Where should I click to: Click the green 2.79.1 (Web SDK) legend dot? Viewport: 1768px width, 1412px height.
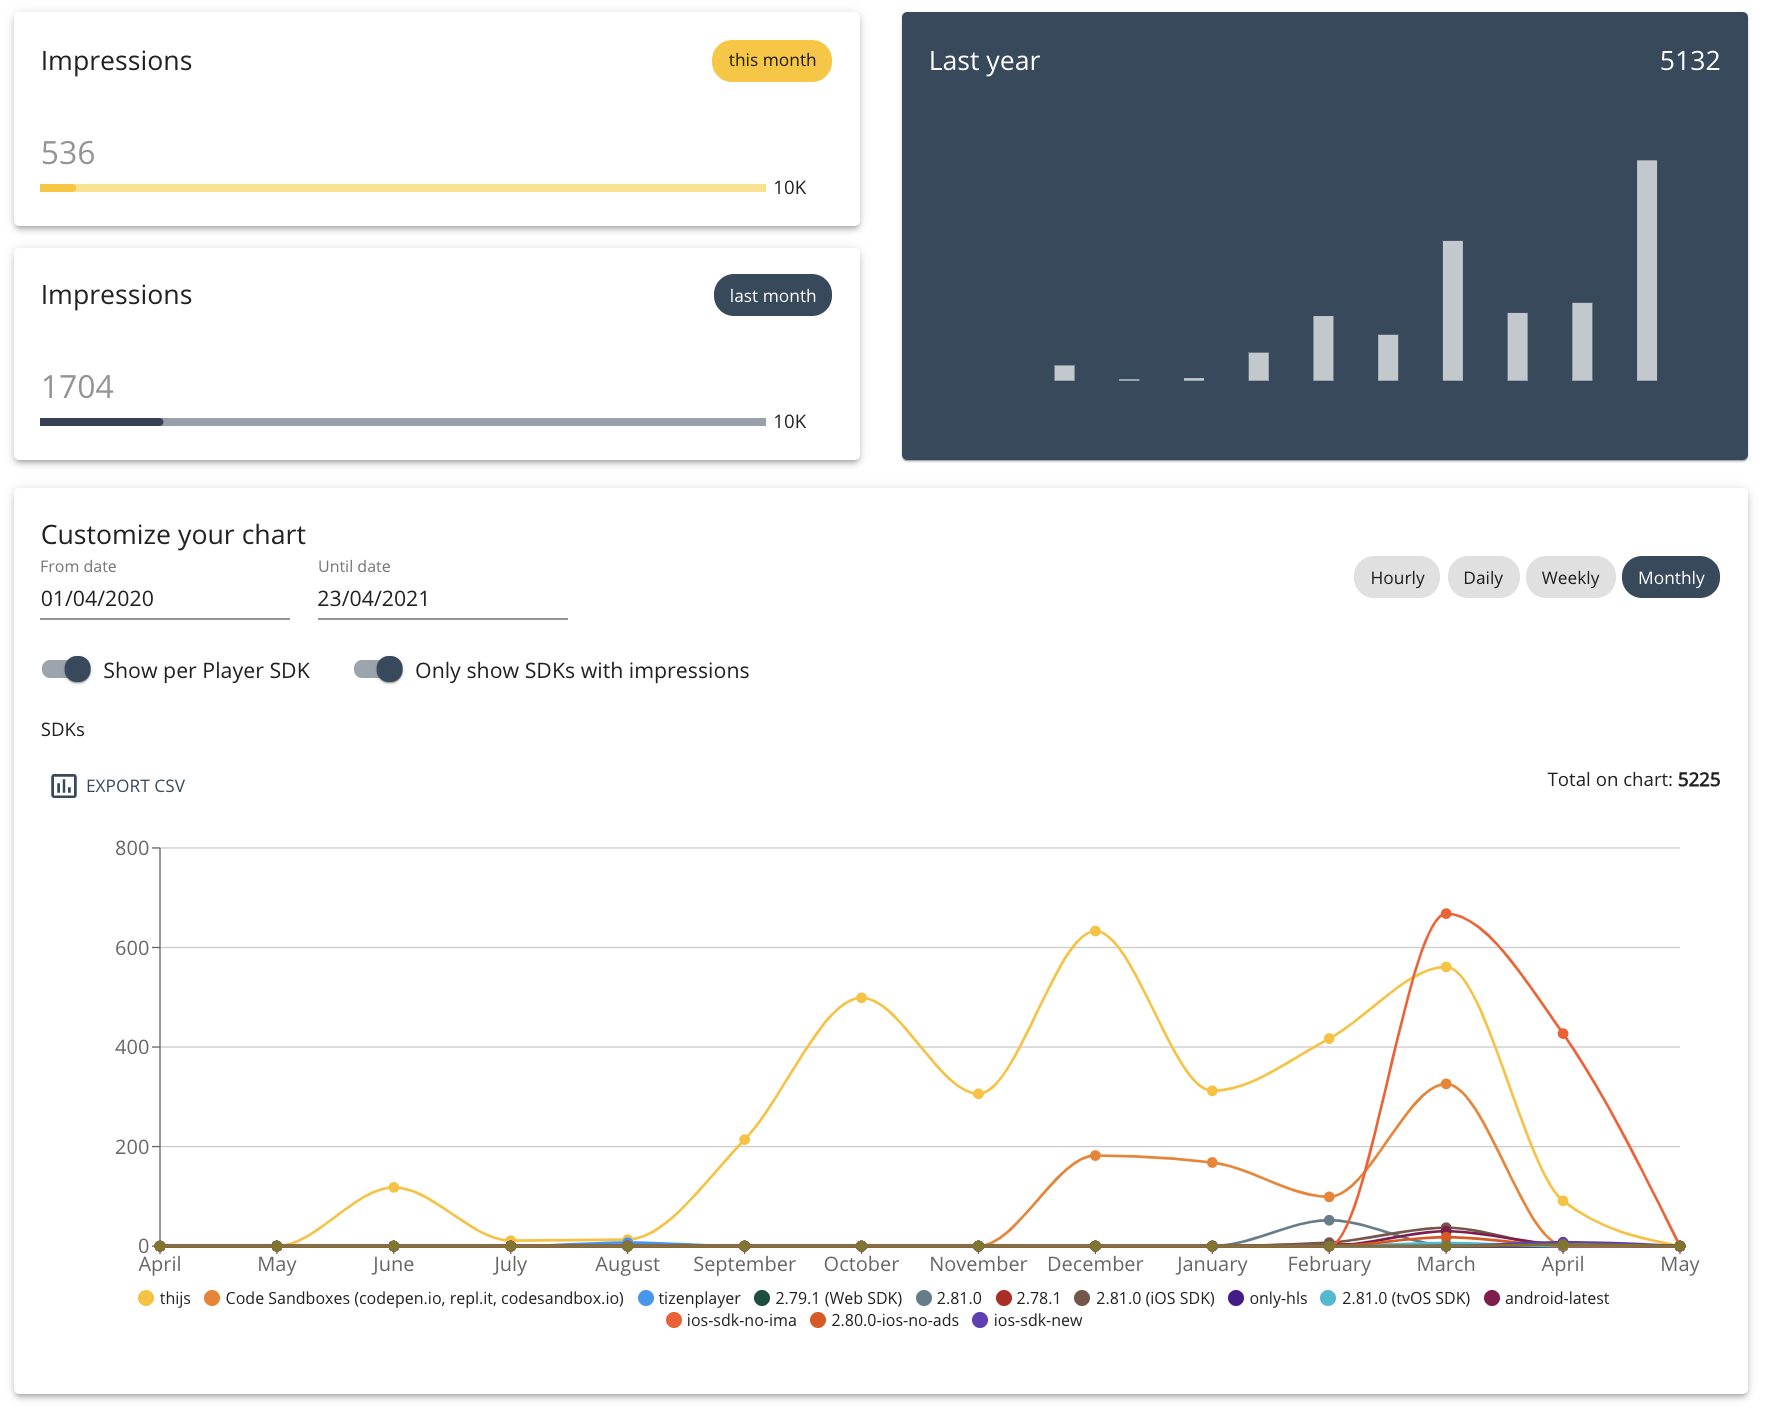[x=761, y=1297]
